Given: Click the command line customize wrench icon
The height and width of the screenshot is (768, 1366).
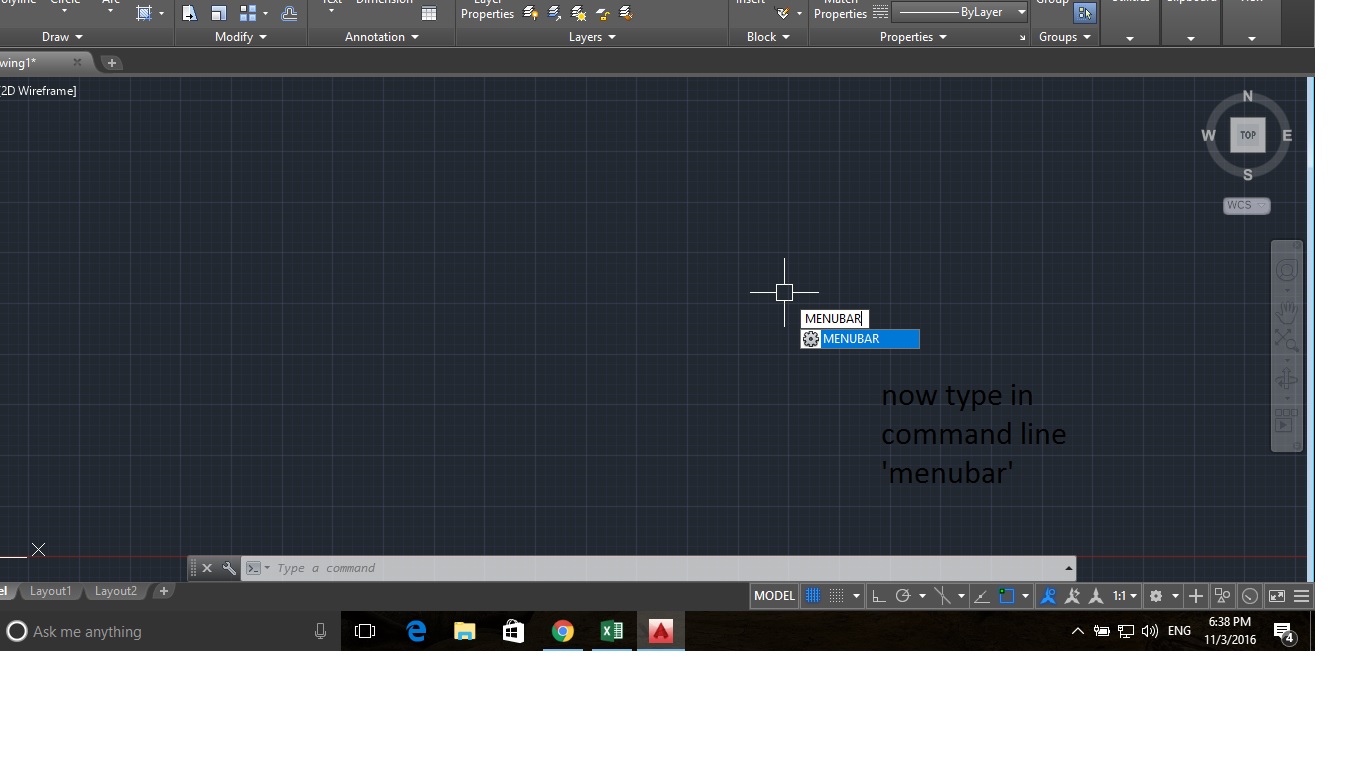Looking at the screenshot, I should (x=229, y=568).
